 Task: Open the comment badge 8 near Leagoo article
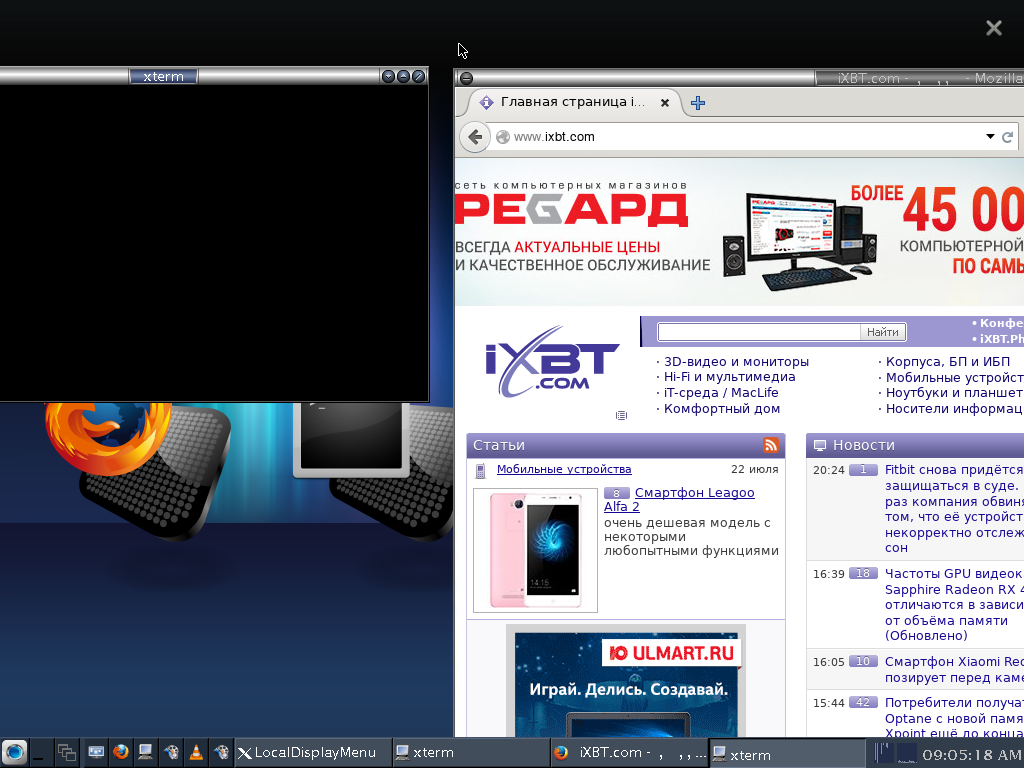[x=616, y=493]
